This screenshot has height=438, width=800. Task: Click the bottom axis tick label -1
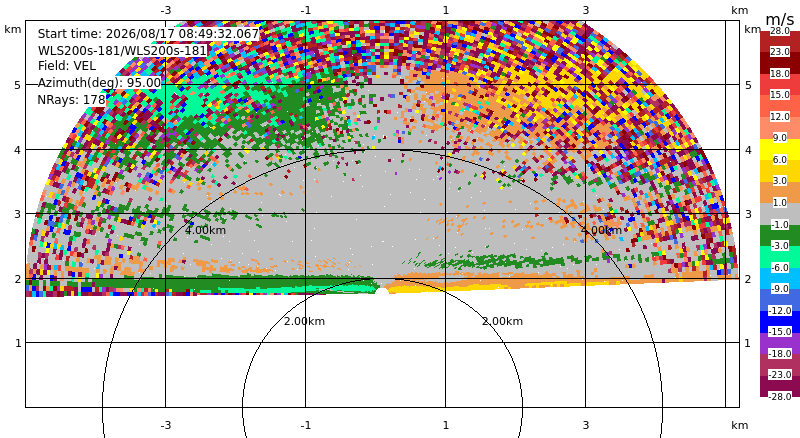click(306, 425)
